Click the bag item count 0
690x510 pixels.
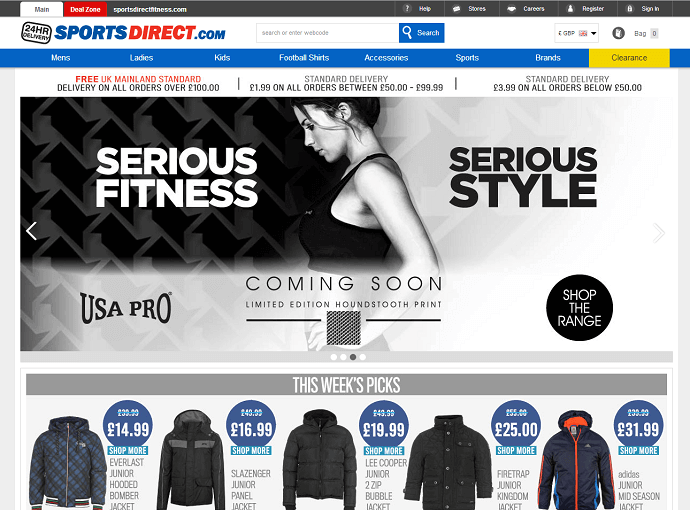[654, 33]
